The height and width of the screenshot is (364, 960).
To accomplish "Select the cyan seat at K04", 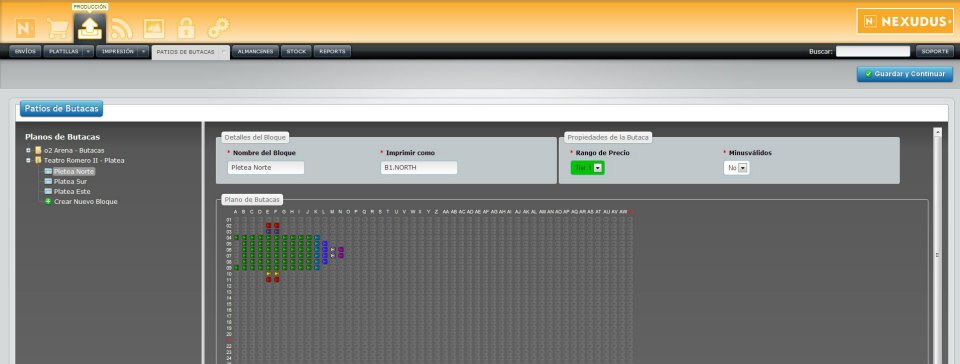I will pyautogui.click(x=317, y=237).
